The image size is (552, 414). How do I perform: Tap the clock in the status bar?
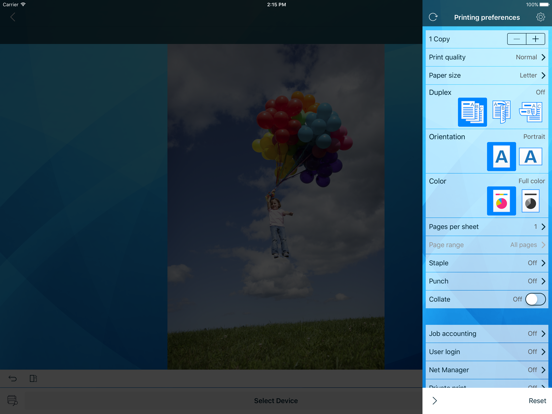coord(276,5)
